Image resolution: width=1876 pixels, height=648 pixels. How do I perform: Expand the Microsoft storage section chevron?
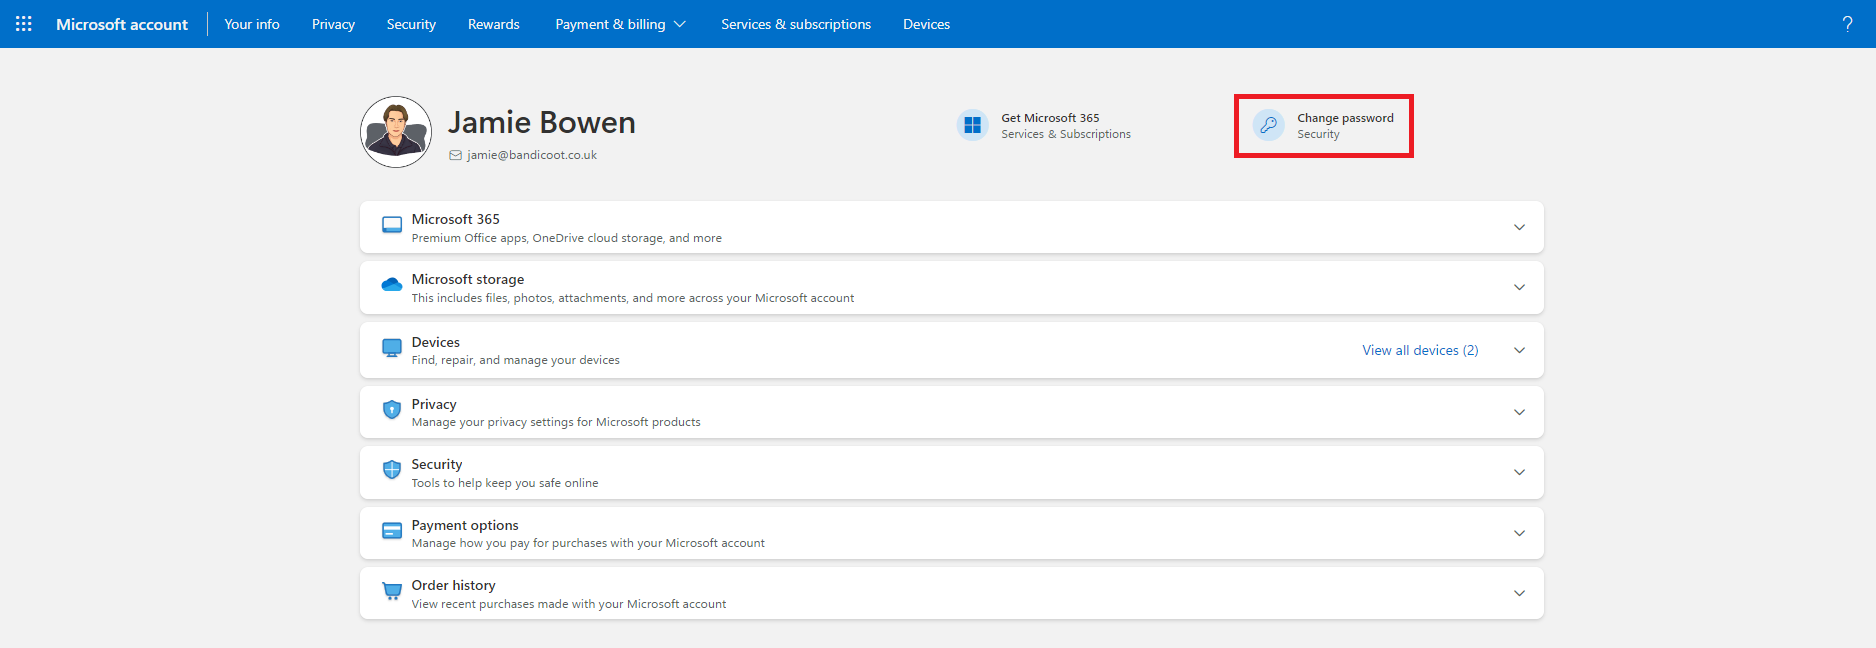tap(1519, 287)
